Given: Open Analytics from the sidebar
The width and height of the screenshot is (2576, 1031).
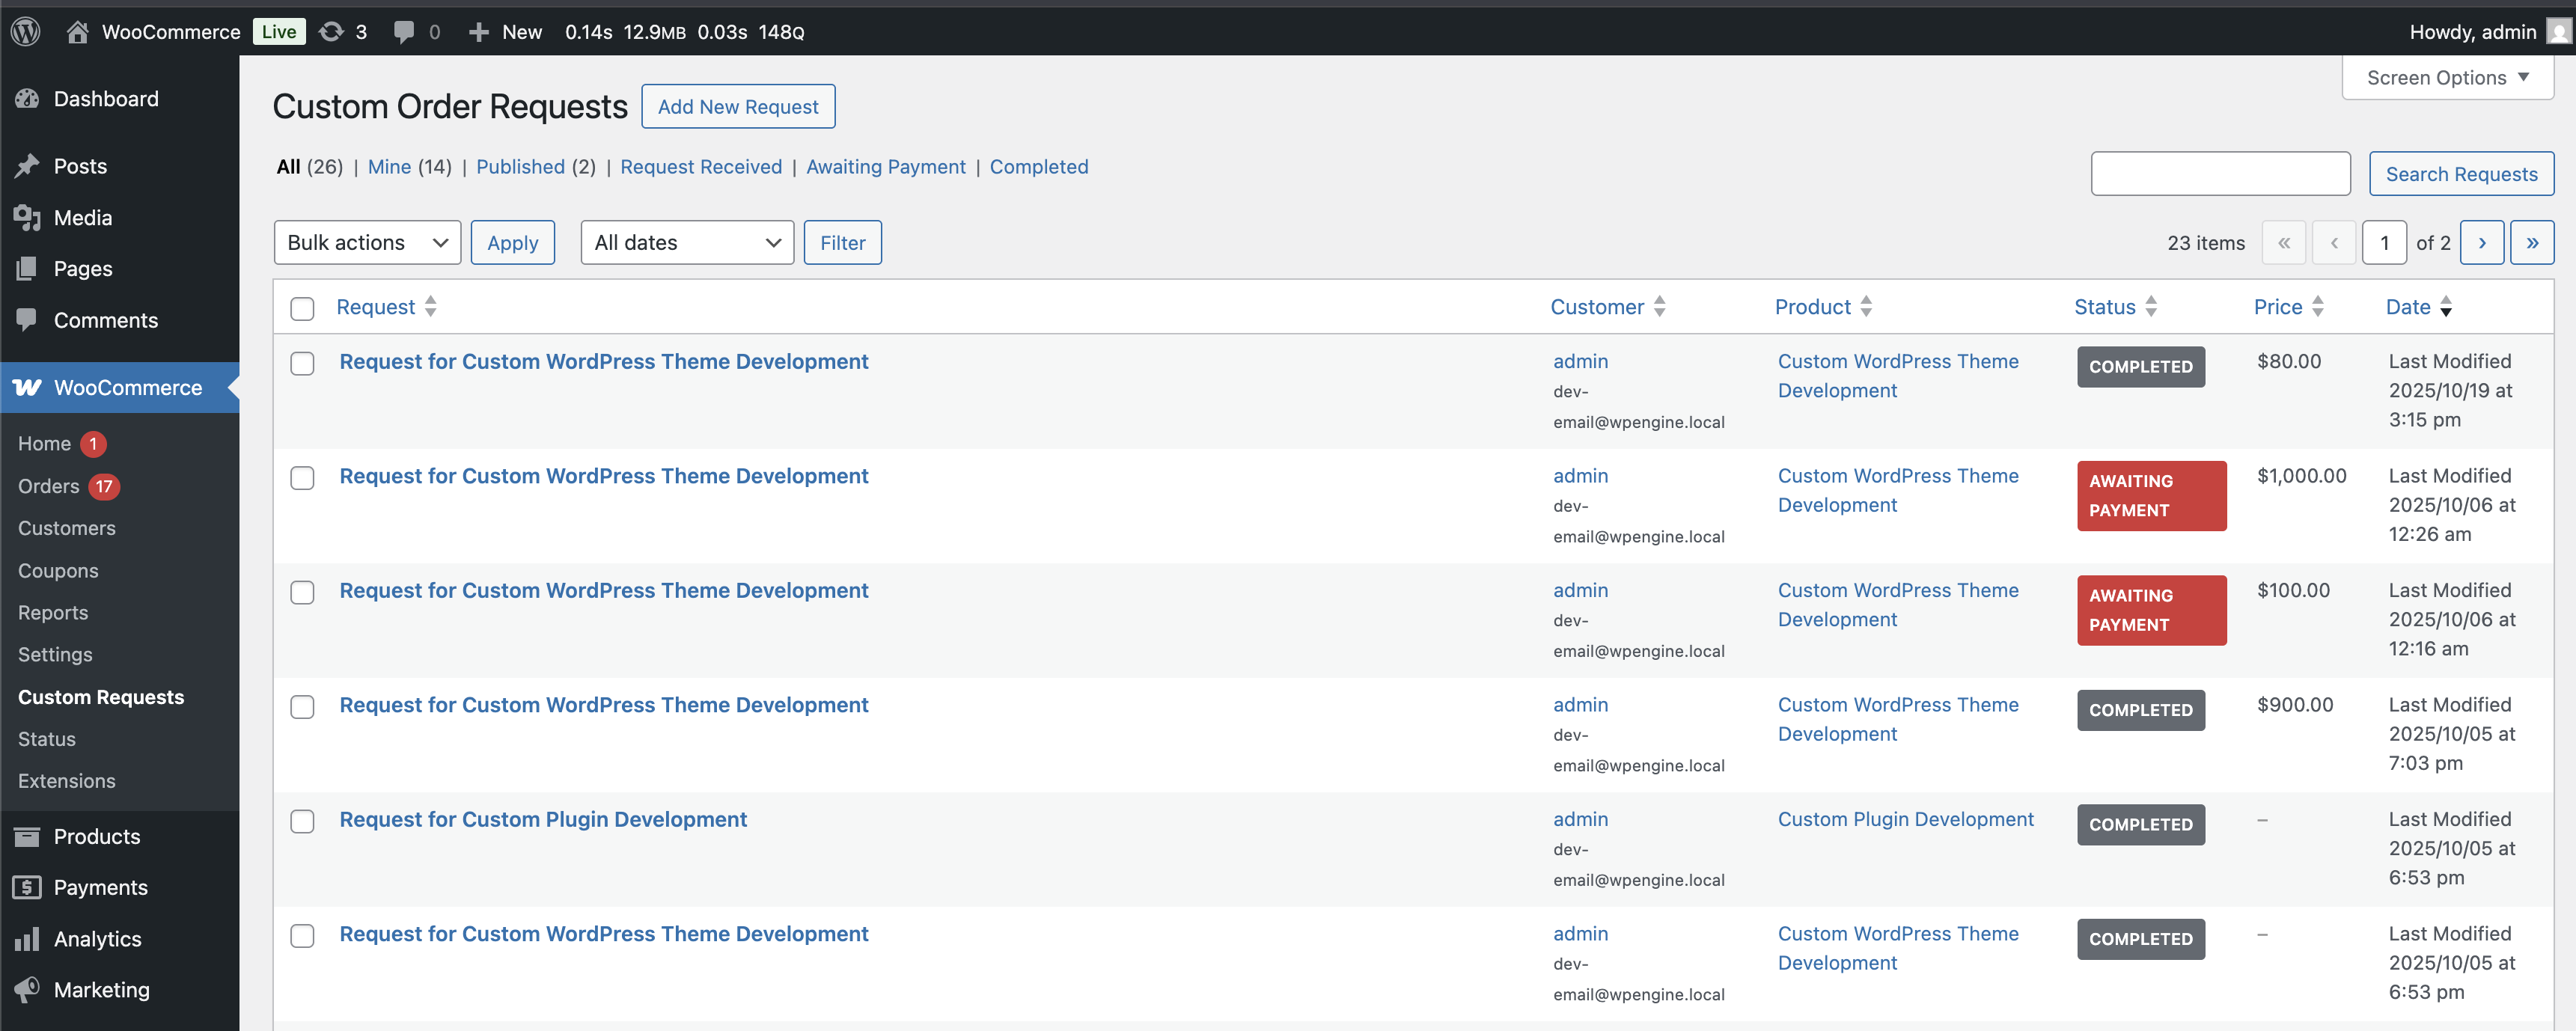Looking at the screenshot, I should pos(97,938).
